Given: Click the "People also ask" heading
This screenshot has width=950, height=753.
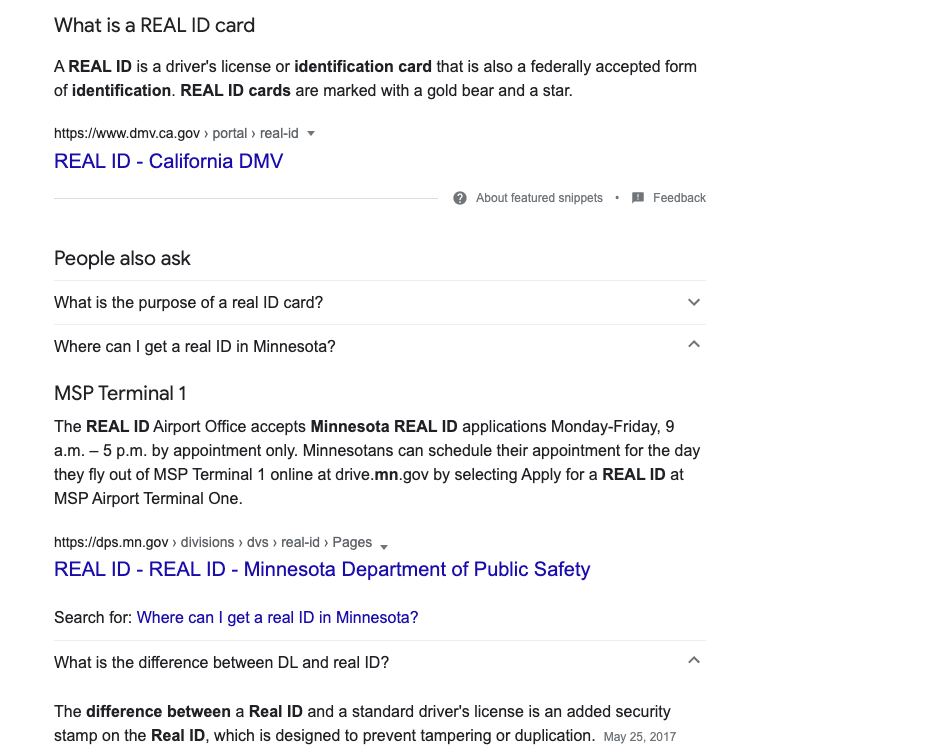Looking at the screenshot, I should coord(122,259).
